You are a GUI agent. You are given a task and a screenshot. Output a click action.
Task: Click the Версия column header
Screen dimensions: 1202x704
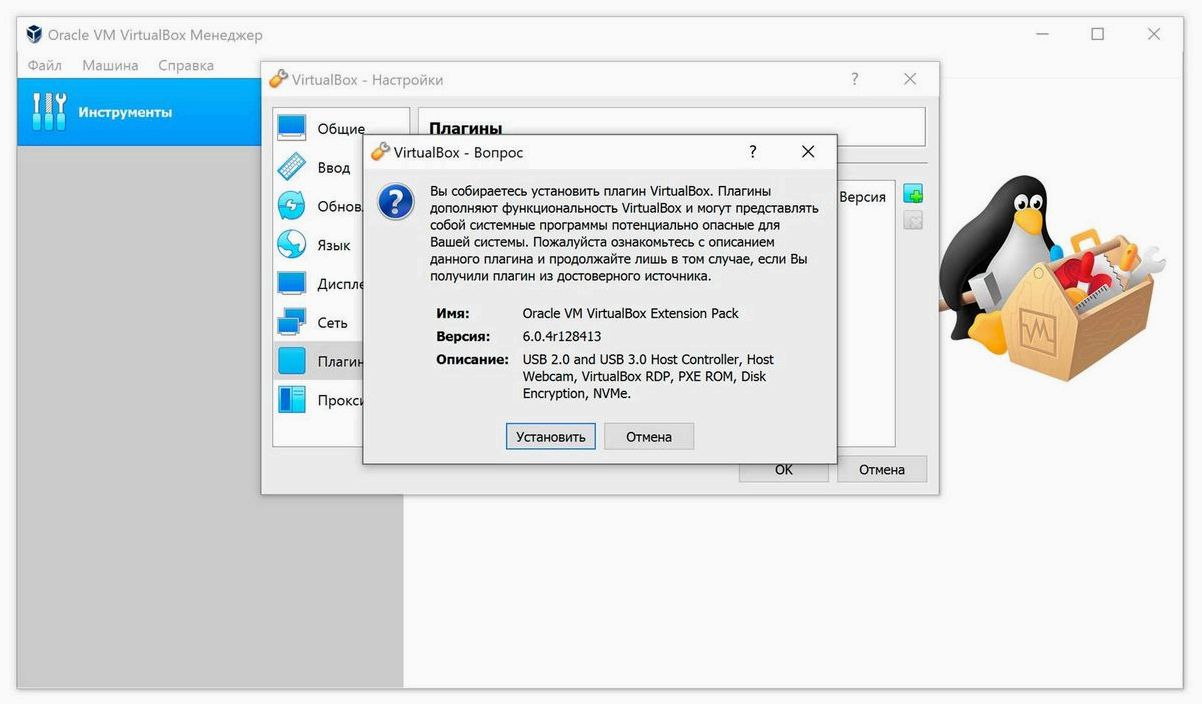[862, 197]
